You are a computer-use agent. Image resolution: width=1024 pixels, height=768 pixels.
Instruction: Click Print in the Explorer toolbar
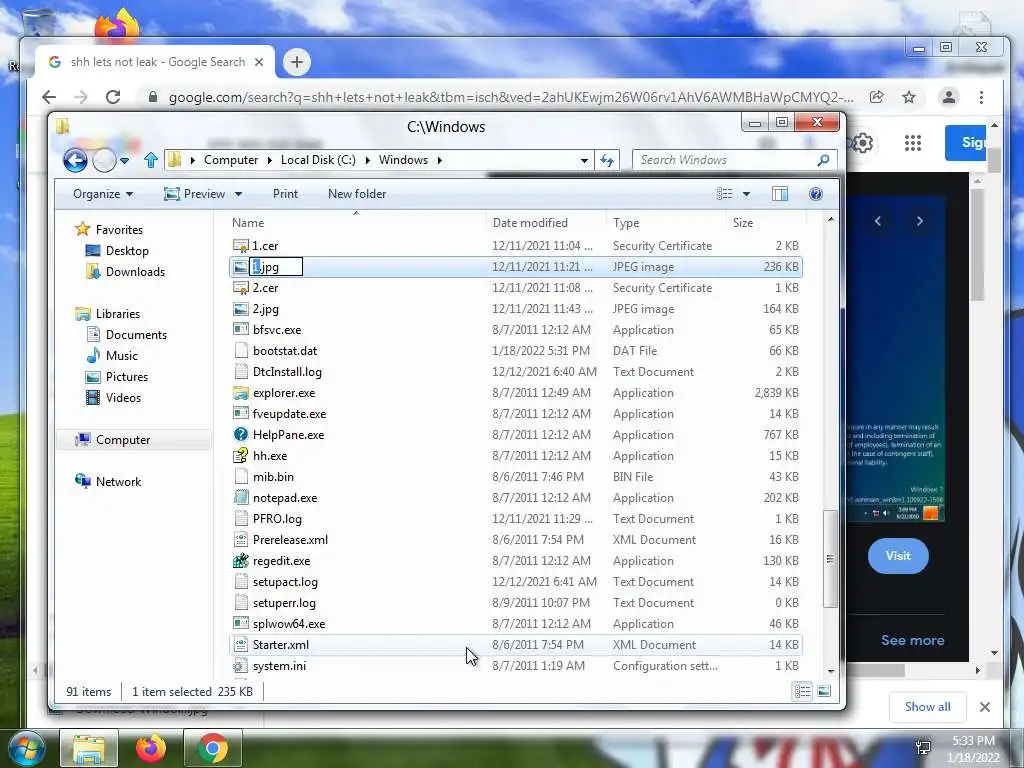285,194
